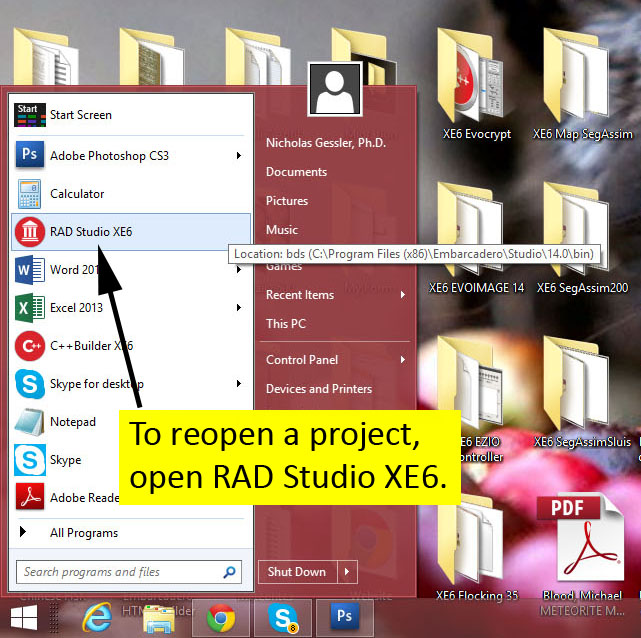Open Nicholas Gessler, Ph.D. user folder
641x638 pixels.
point(326,143)
